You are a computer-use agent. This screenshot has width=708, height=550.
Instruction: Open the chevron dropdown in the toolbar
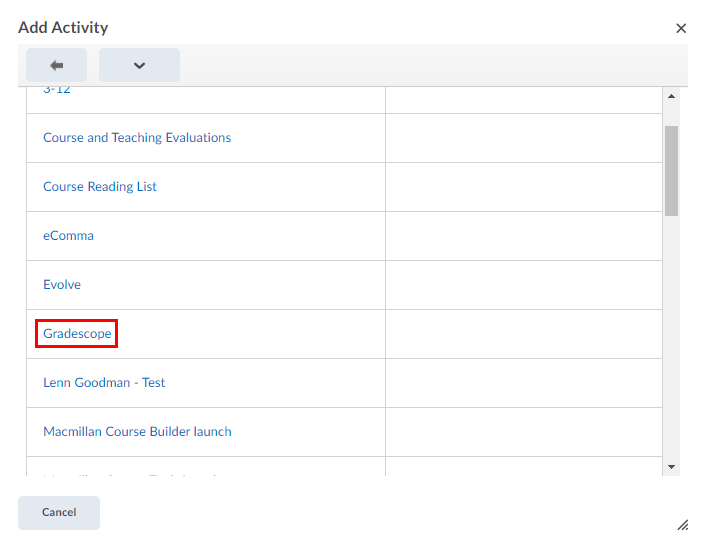point(139,65)
